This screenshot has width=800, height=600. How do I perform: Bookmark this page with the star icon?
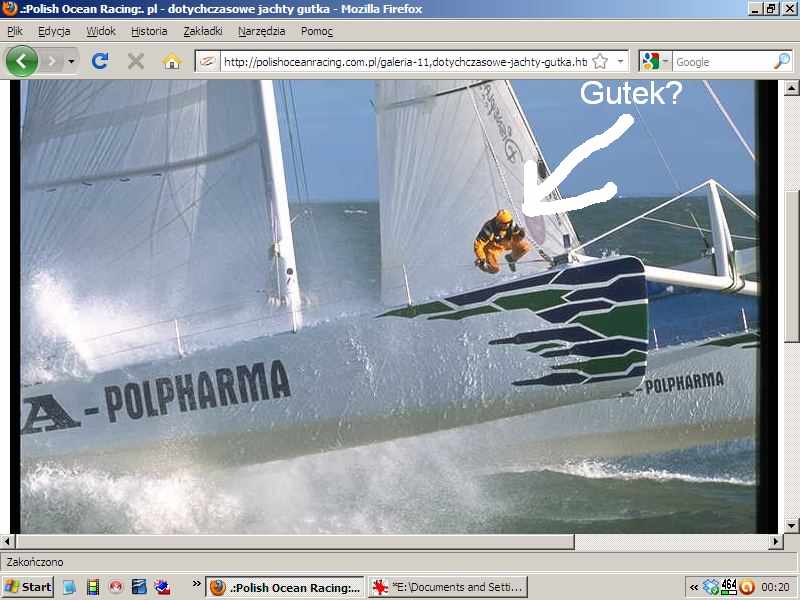(x=601, y=62)
